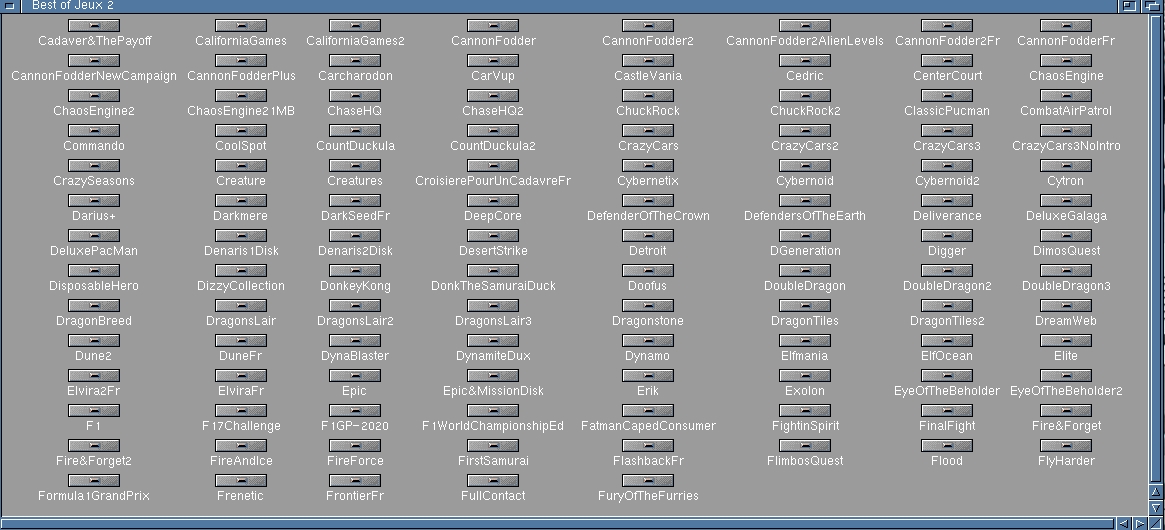
Task: Click the vertical scrollbar track
Action: tap(1156, 249)
